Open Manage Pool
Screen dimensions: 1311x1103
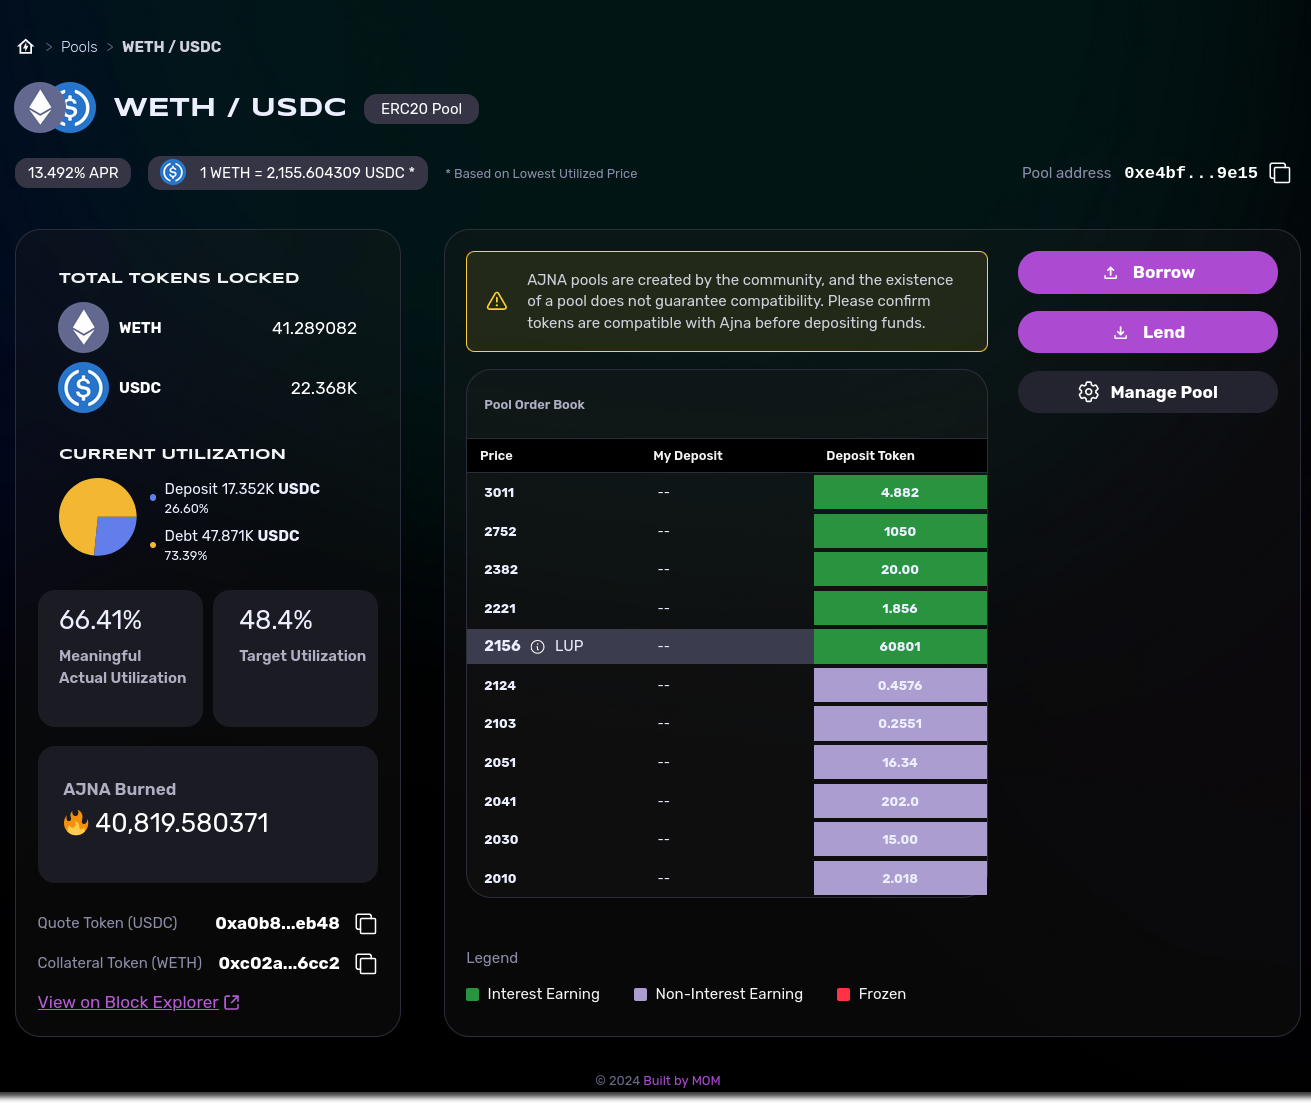pyautogui.click(x=1148, y=393)
